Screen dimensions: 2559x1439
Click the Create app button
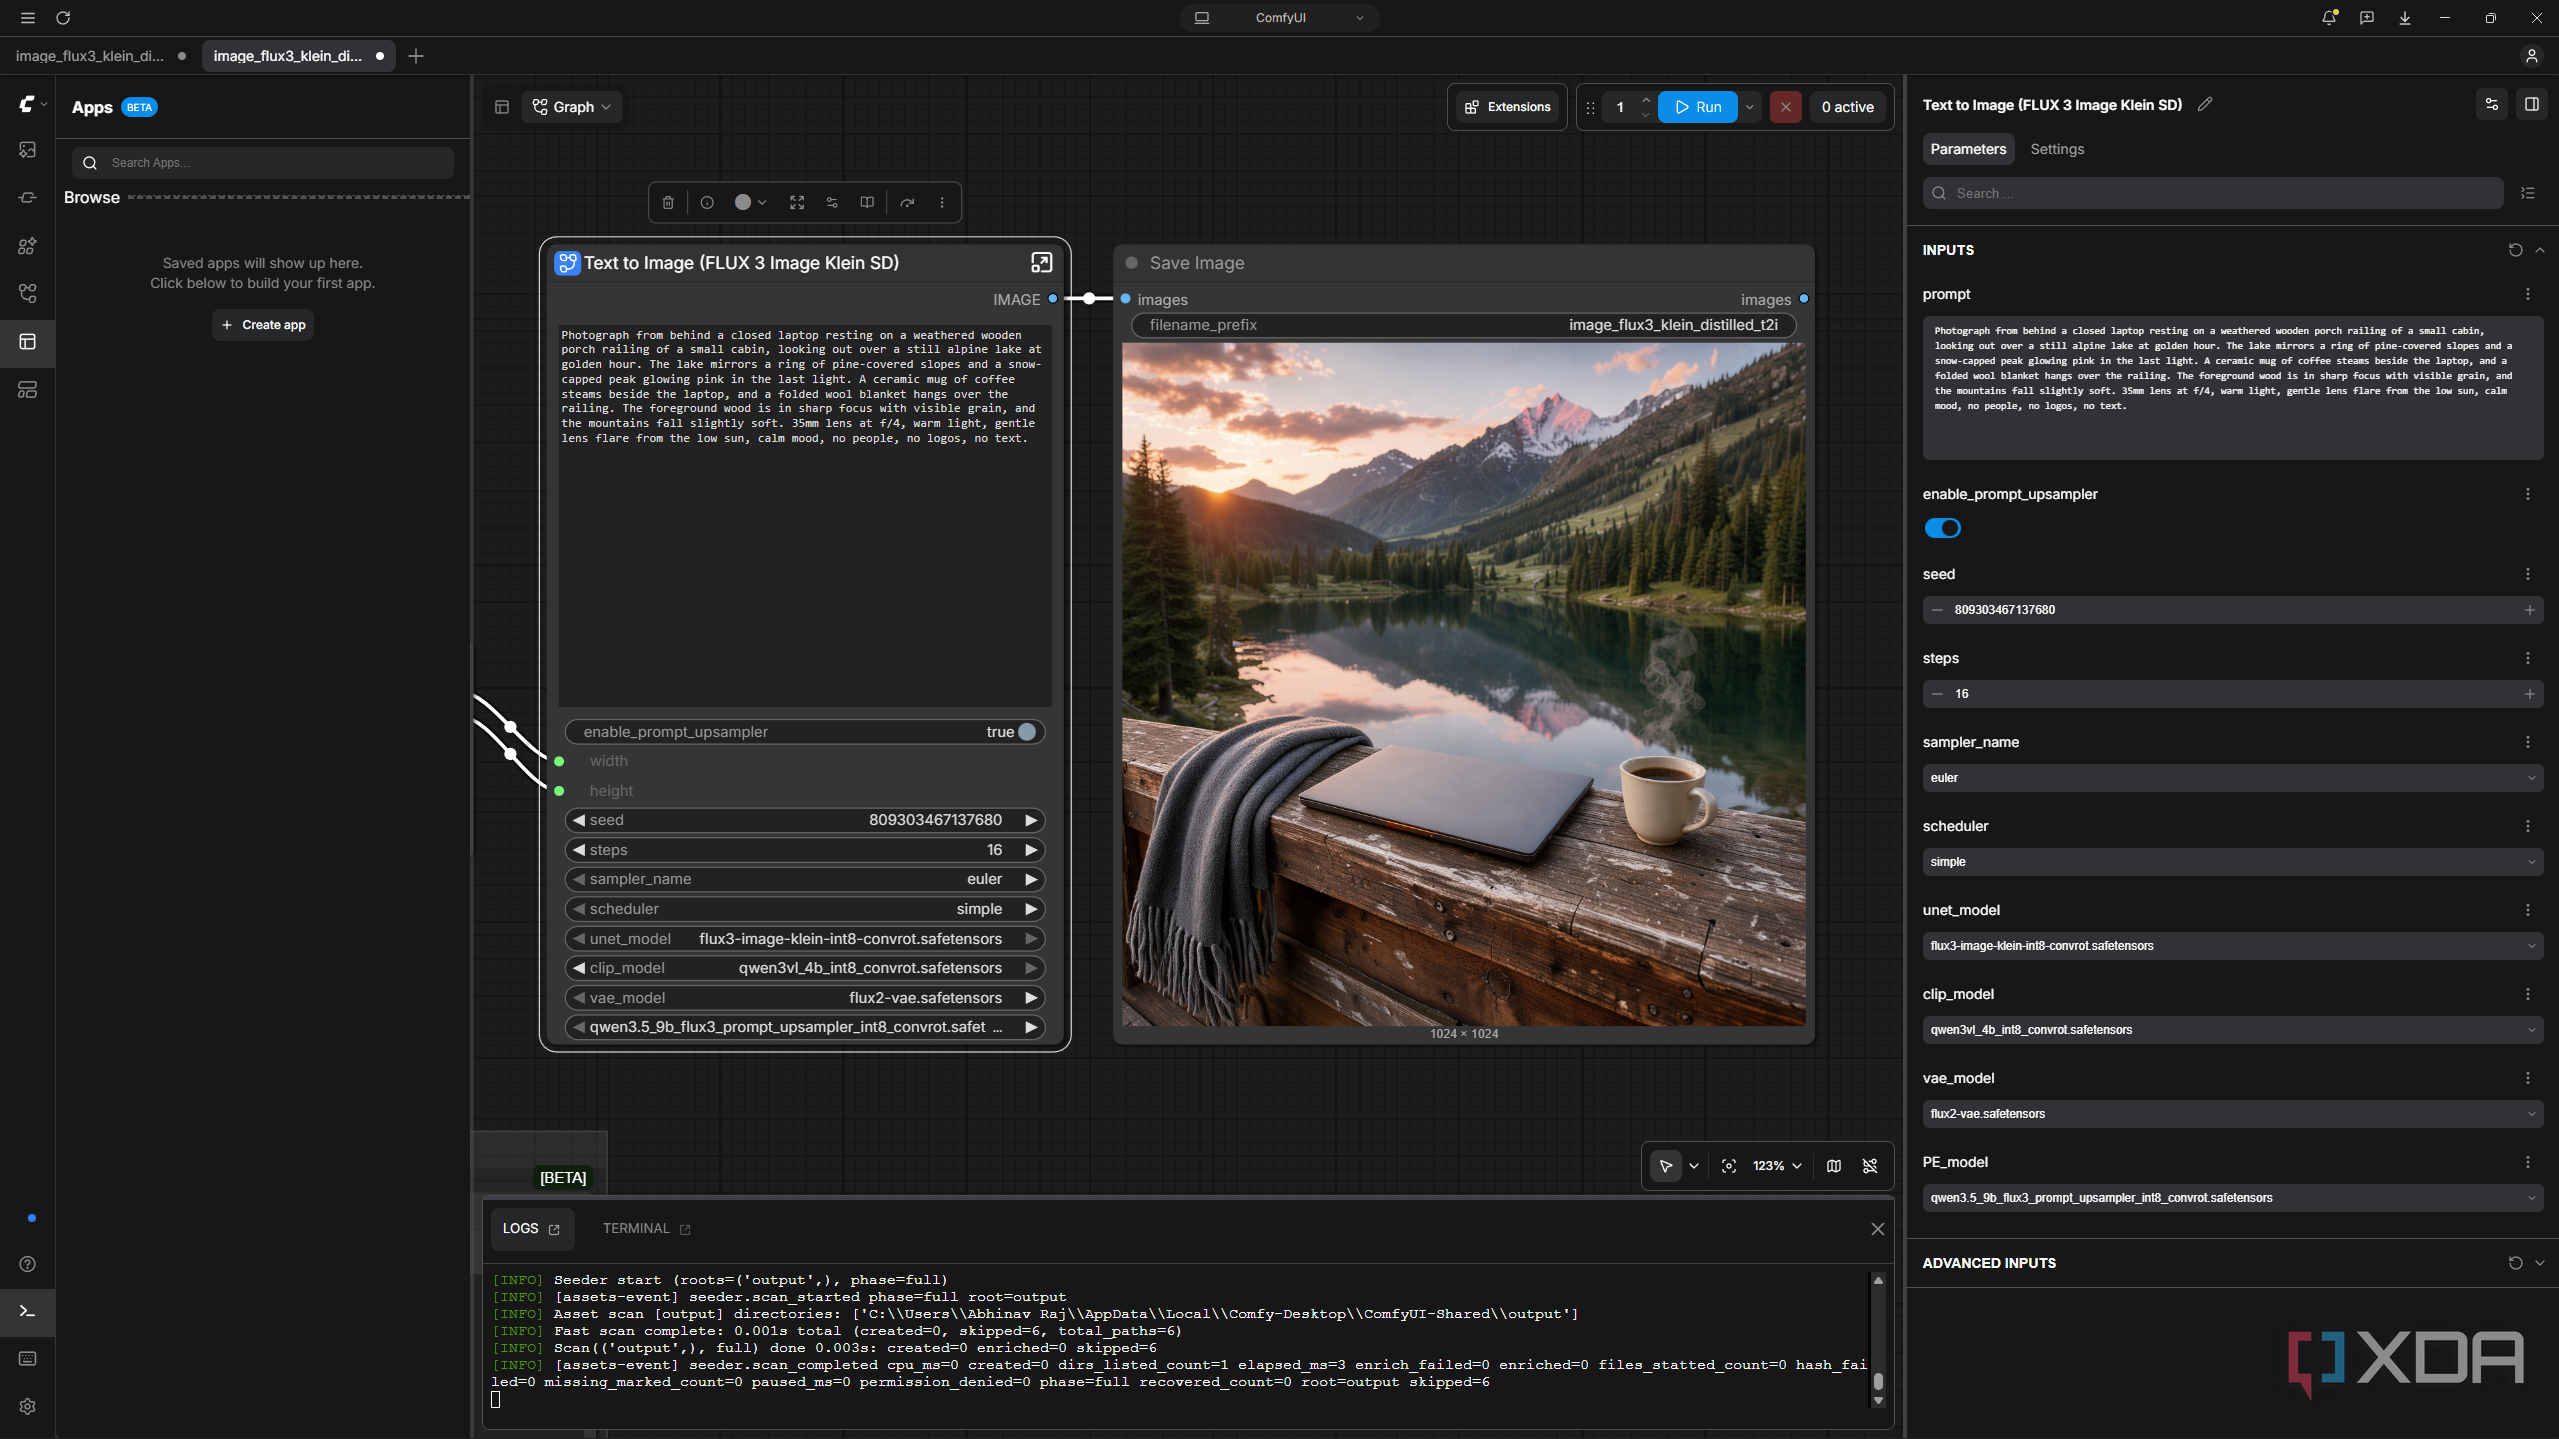(x=263, y=325)
